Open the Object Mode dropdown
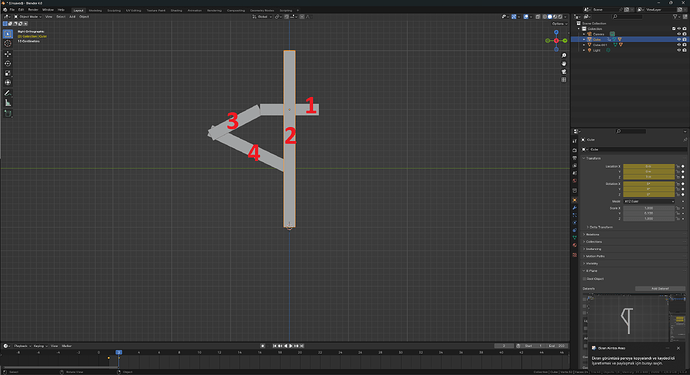 (x=28, y=17)
